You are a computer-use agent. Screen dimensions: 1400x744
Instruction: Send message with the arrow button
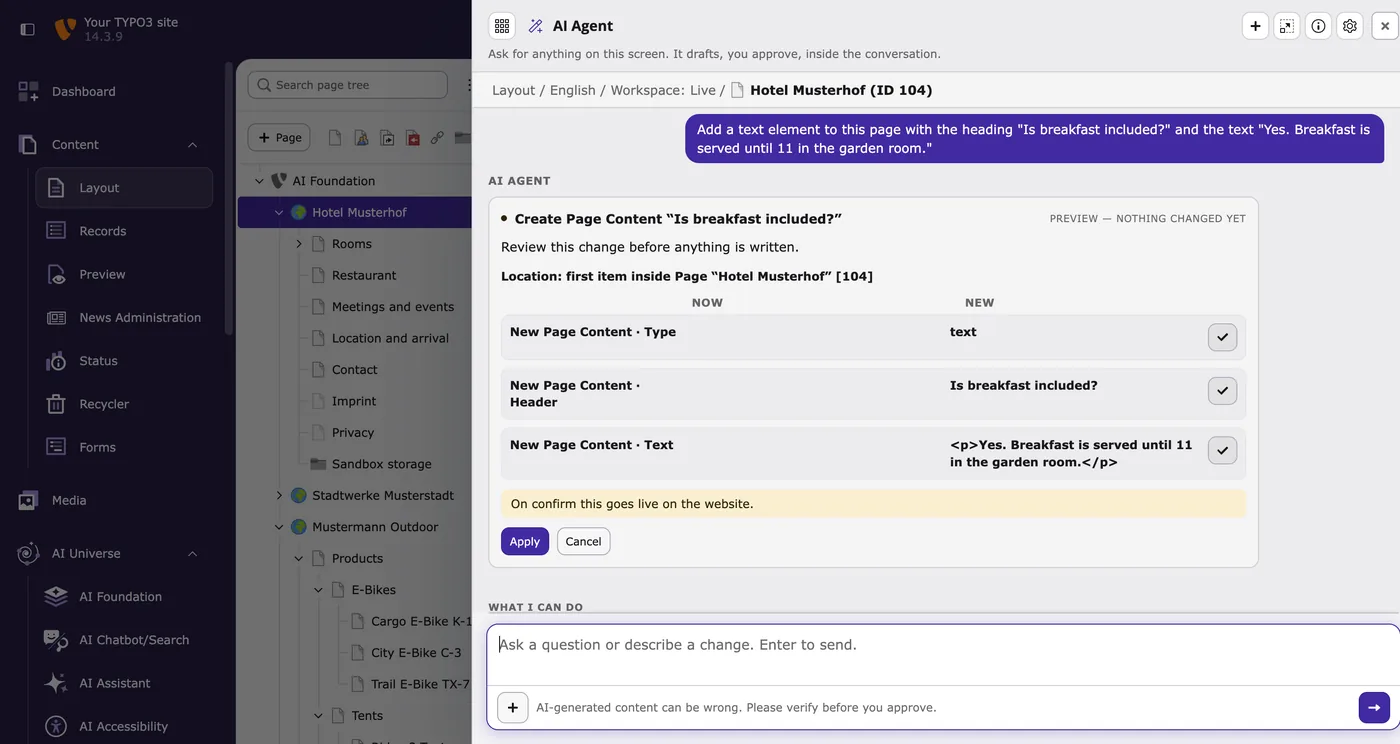1374,707
